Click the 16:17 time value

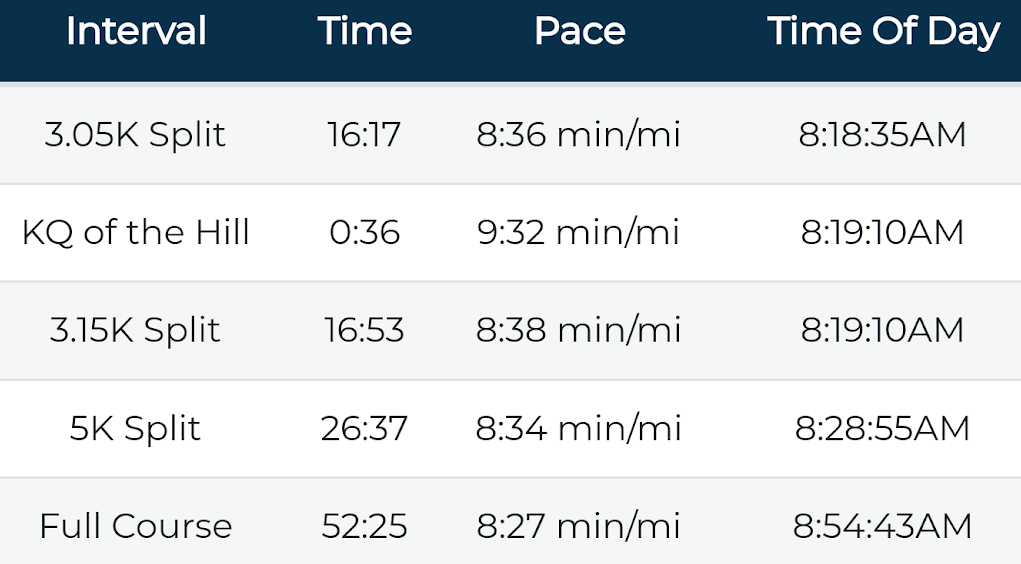tap(364, 135)
